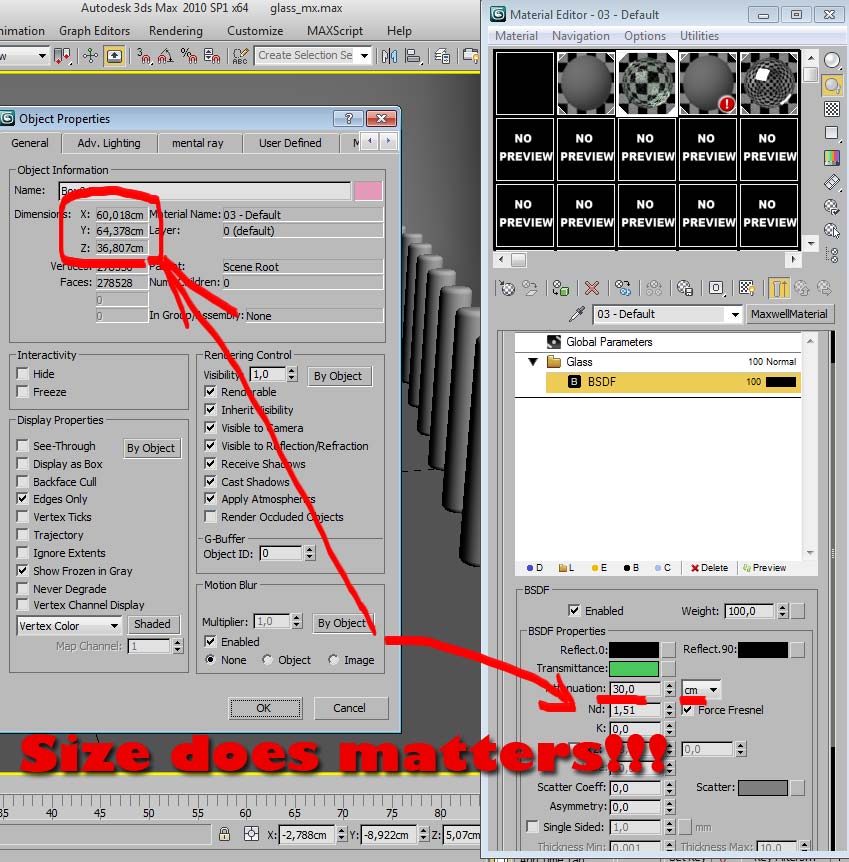Uncheck Force Fresnel checkbox
The image size is (849, 862).
[x=687, y=709]
